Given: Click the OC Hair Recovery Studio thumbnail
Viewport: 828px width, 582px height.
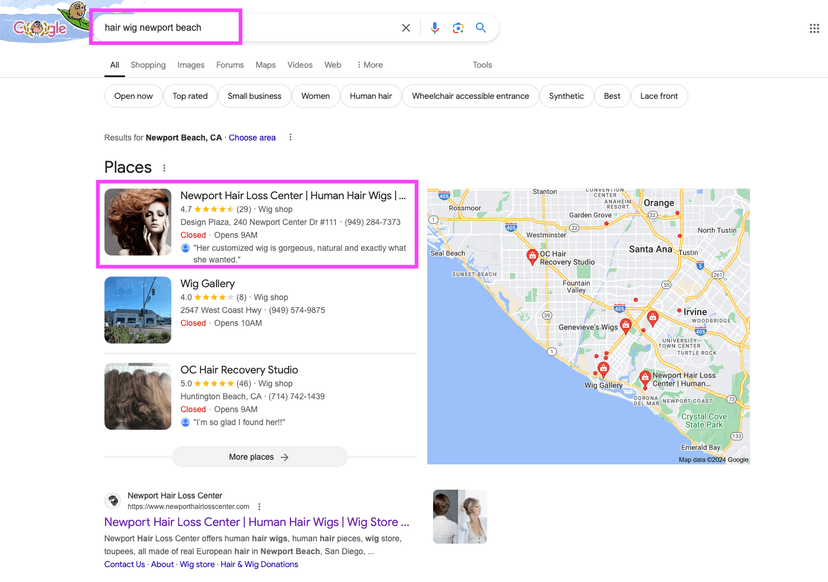Looking at the screenshot, I should point(138,396).
